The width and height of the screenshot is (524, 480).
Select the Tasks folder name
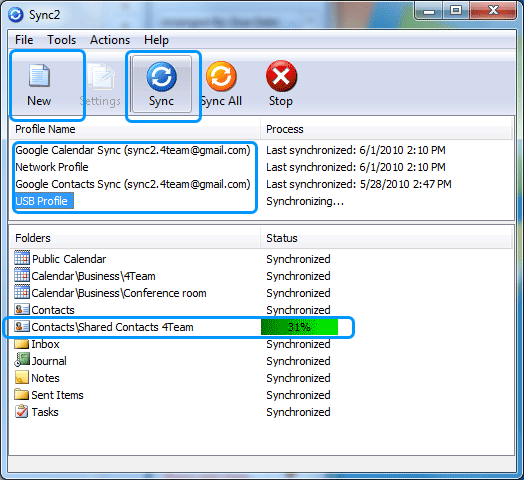(x=45, y=412)
